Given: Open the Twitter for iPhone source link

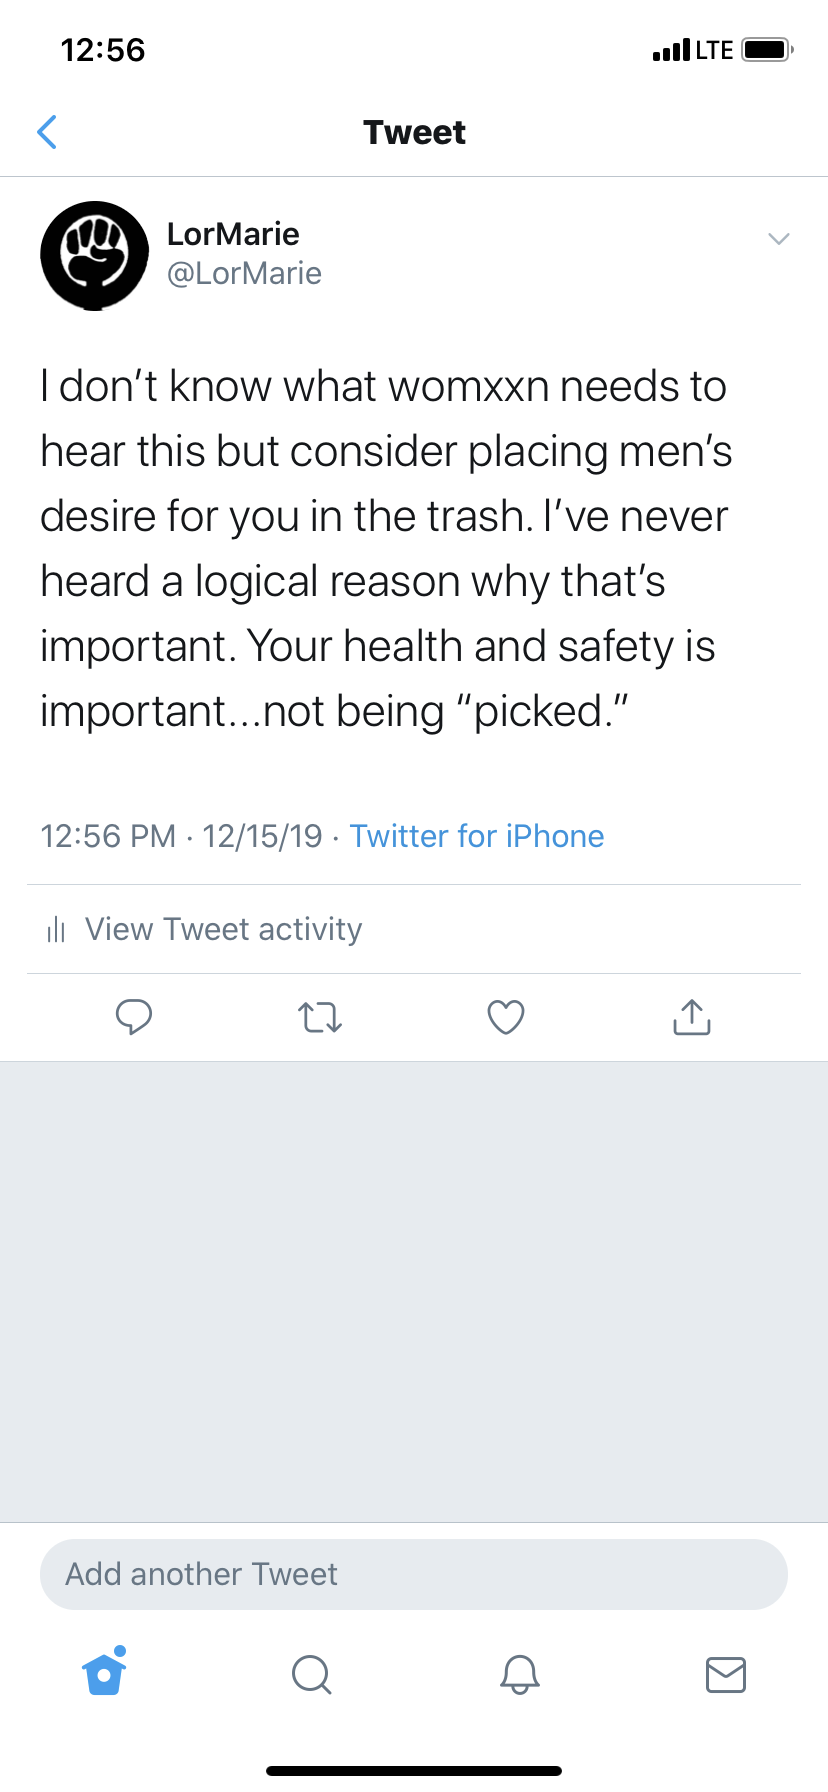Looking at the screenshot, I should pyautogui.click(x=477, y=836).
